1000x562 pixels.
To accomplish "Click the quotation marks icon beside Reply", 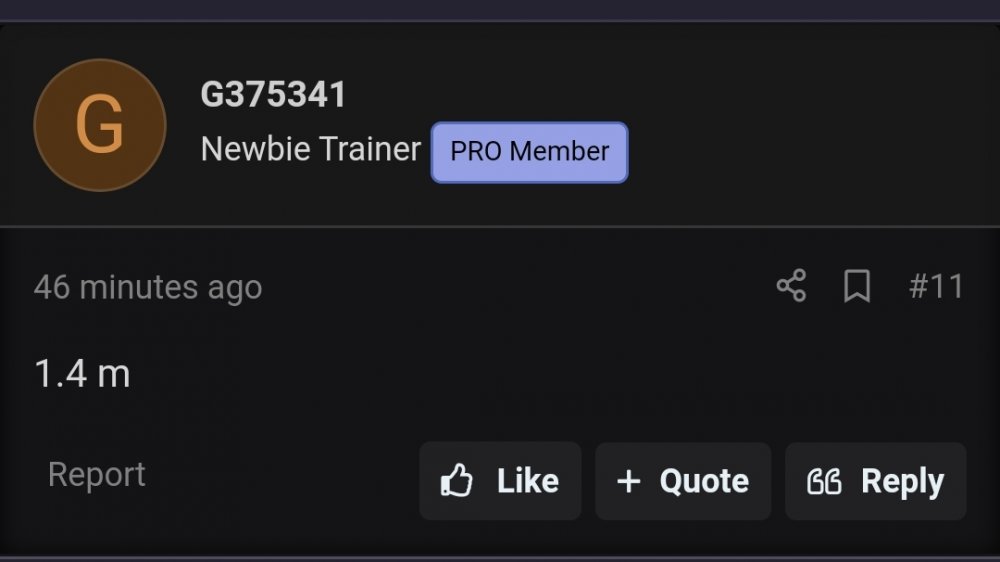I will point(824,482).
